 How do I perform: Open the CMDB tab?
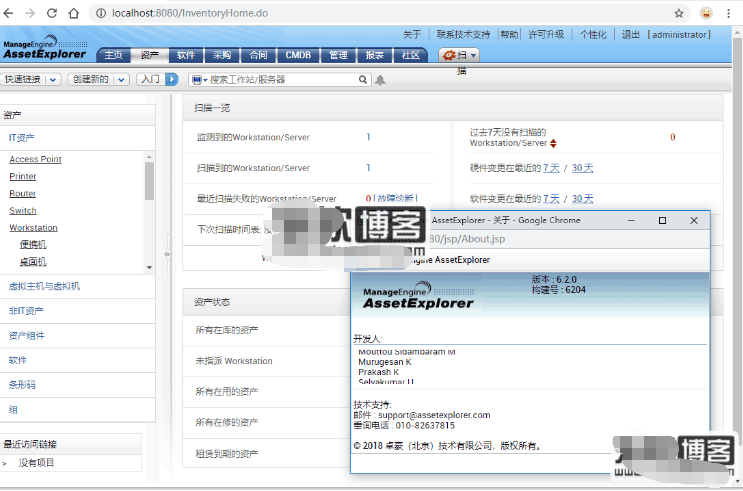(298, 55)
